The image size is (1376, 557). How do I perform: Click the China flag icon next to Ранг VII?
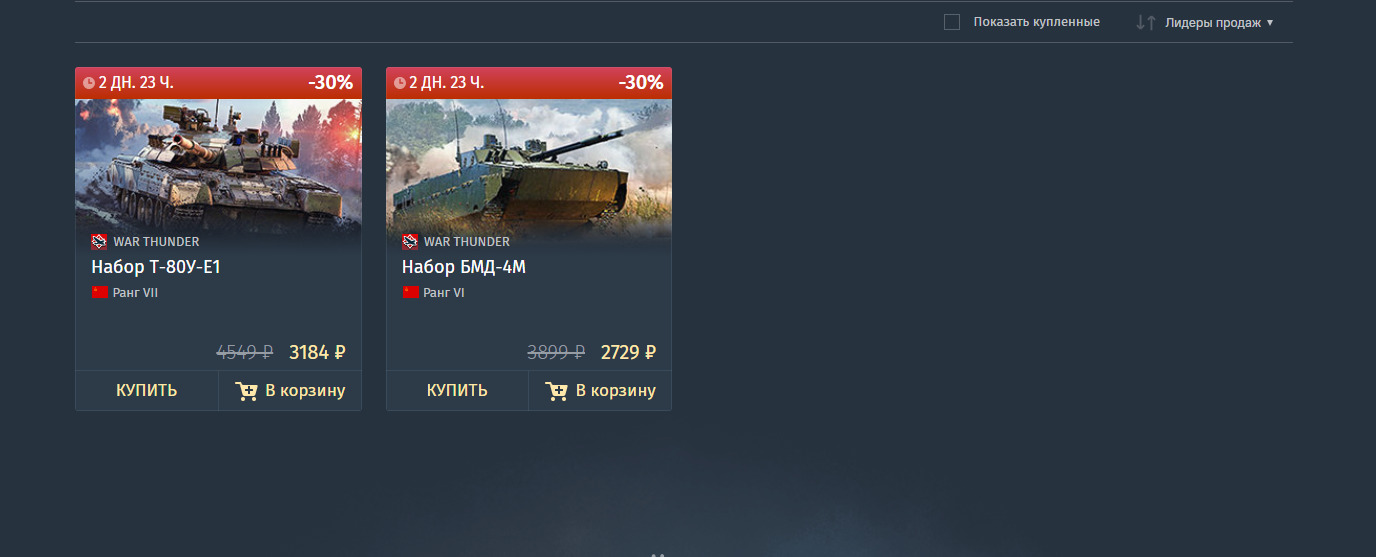click(x=99, y=292)
